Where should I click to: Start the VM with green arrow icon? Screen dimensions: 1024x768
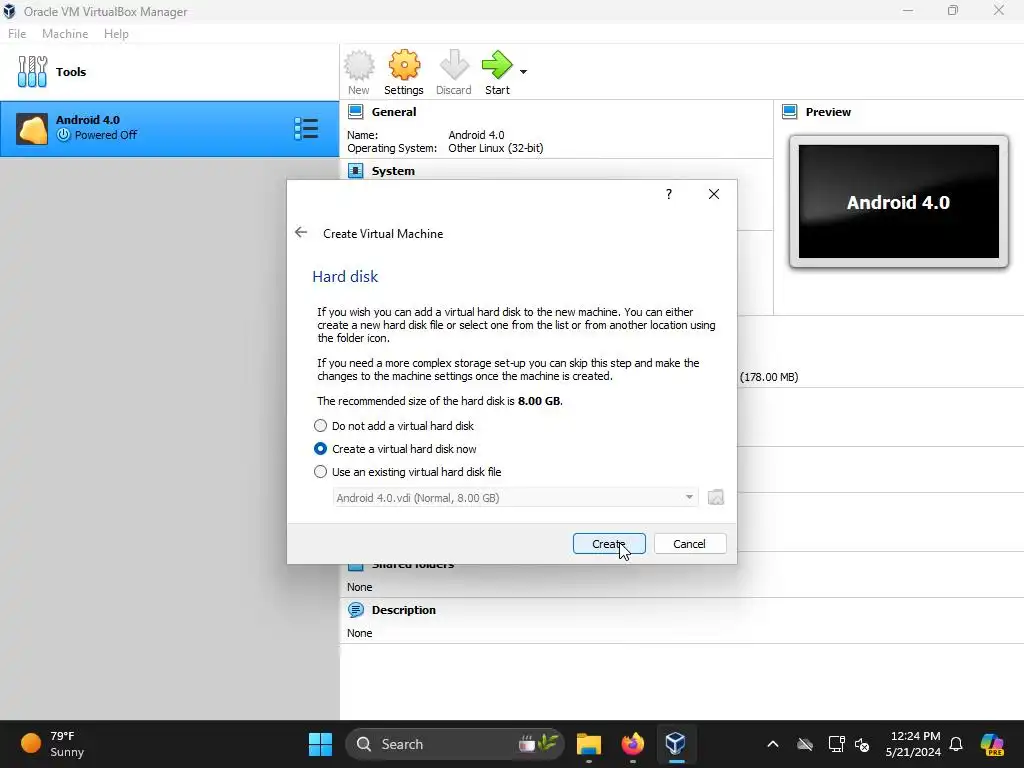click(497, 65)
